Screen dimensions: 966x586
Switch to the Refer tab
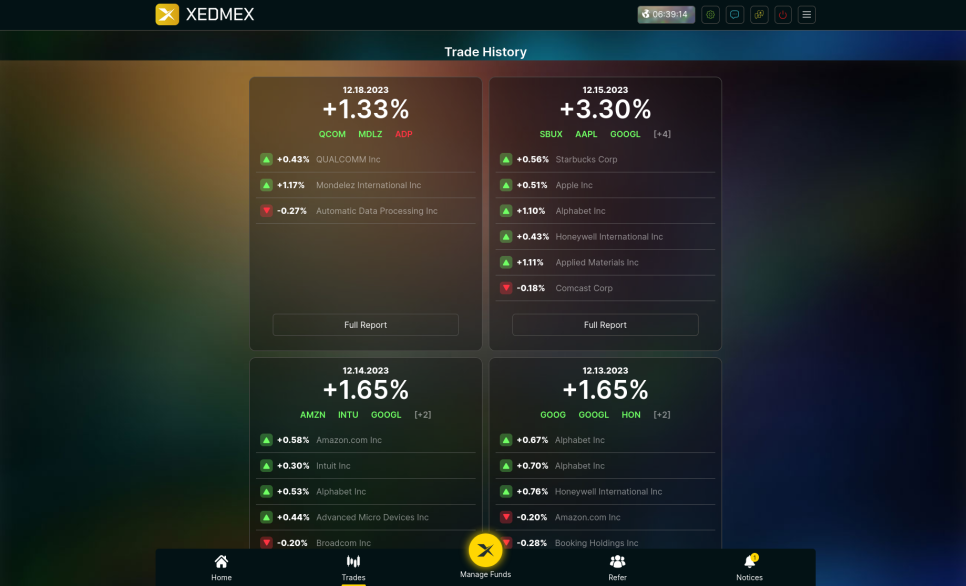pyautogui.click(x=617, y=568)
